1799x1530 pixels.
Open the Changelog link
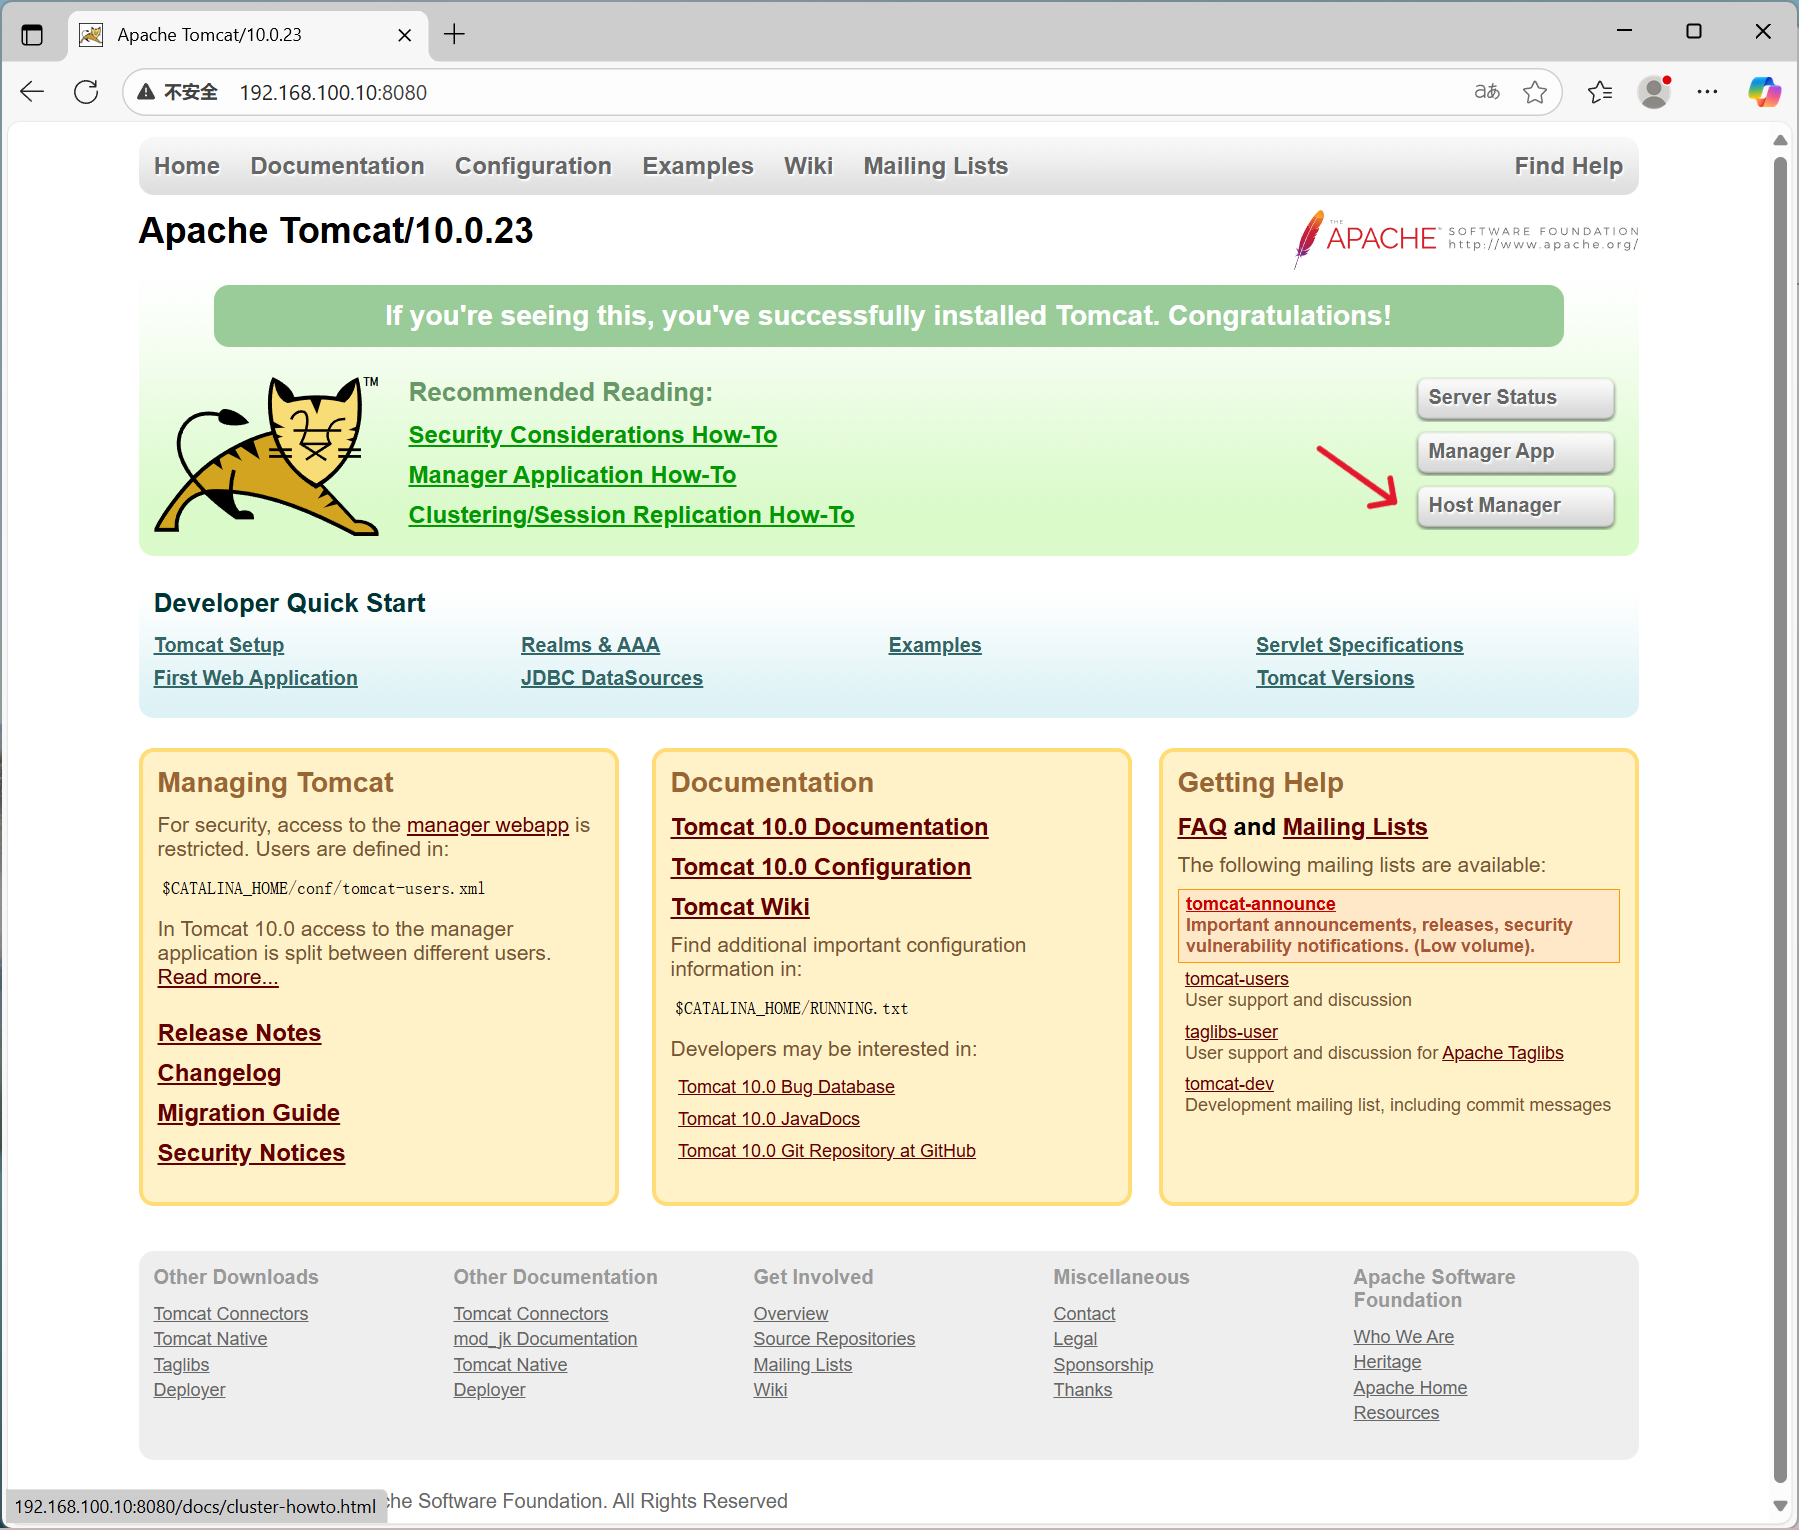[219, 1073]
